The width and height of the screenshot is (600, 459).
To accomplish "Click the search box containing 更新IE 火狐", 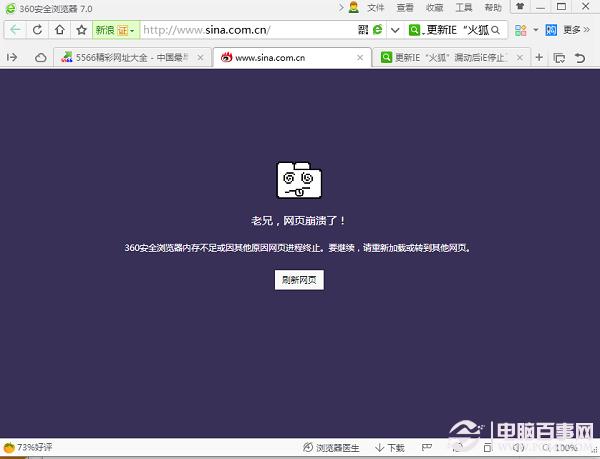I will coord(457,30).
